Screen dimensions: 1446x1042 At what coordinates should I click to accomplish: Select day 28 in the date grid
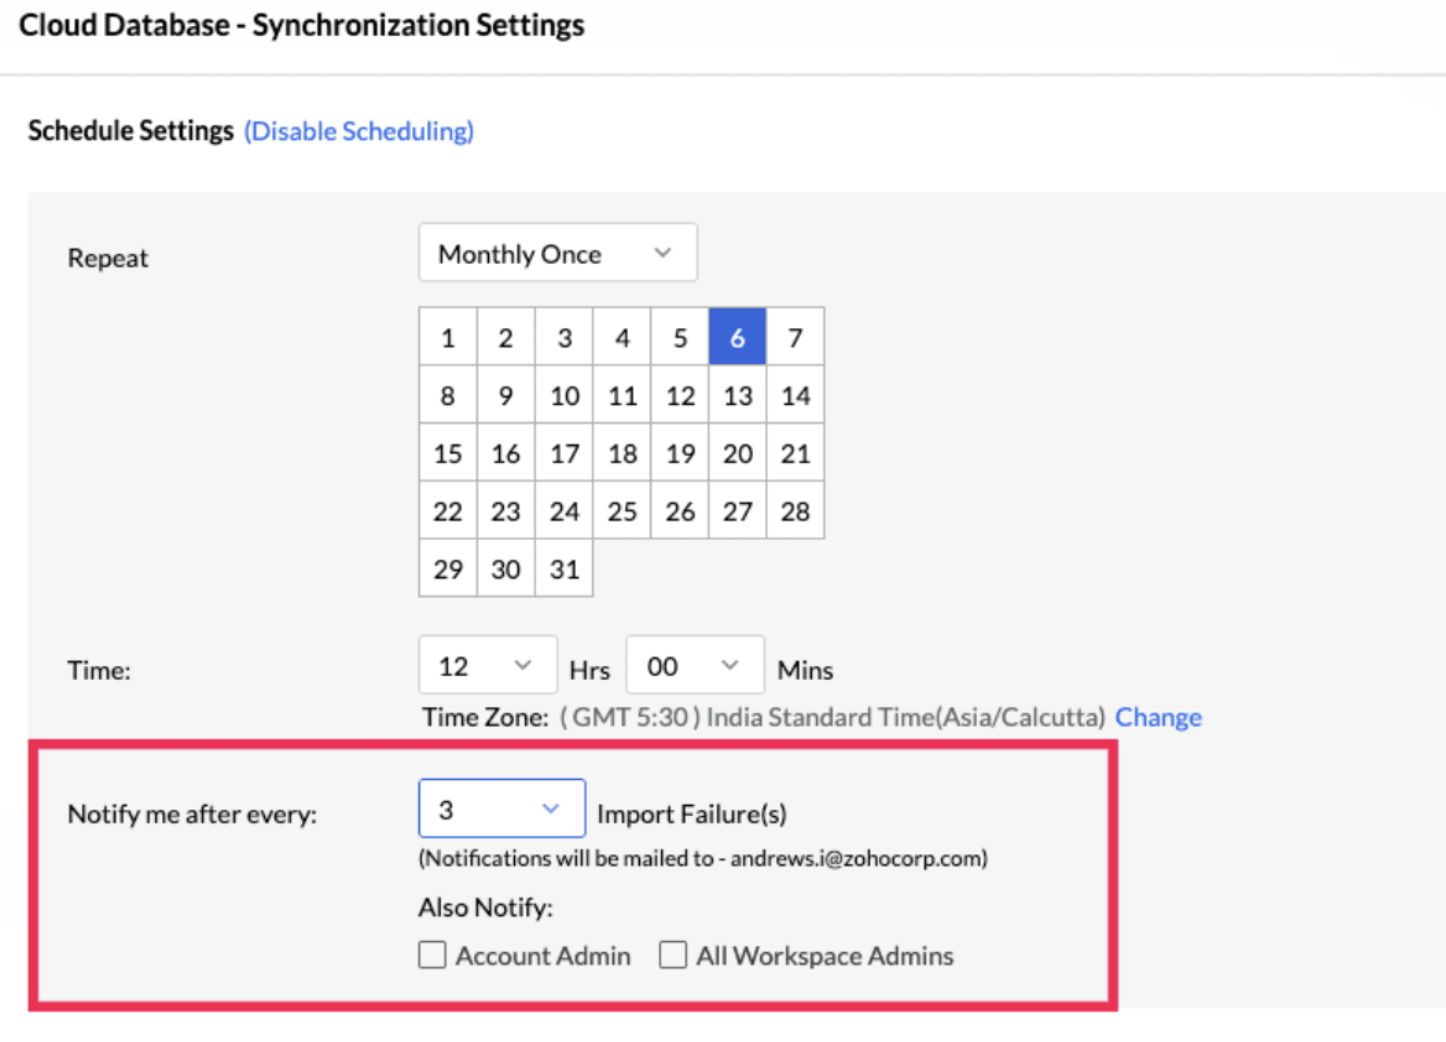[795, 512]
